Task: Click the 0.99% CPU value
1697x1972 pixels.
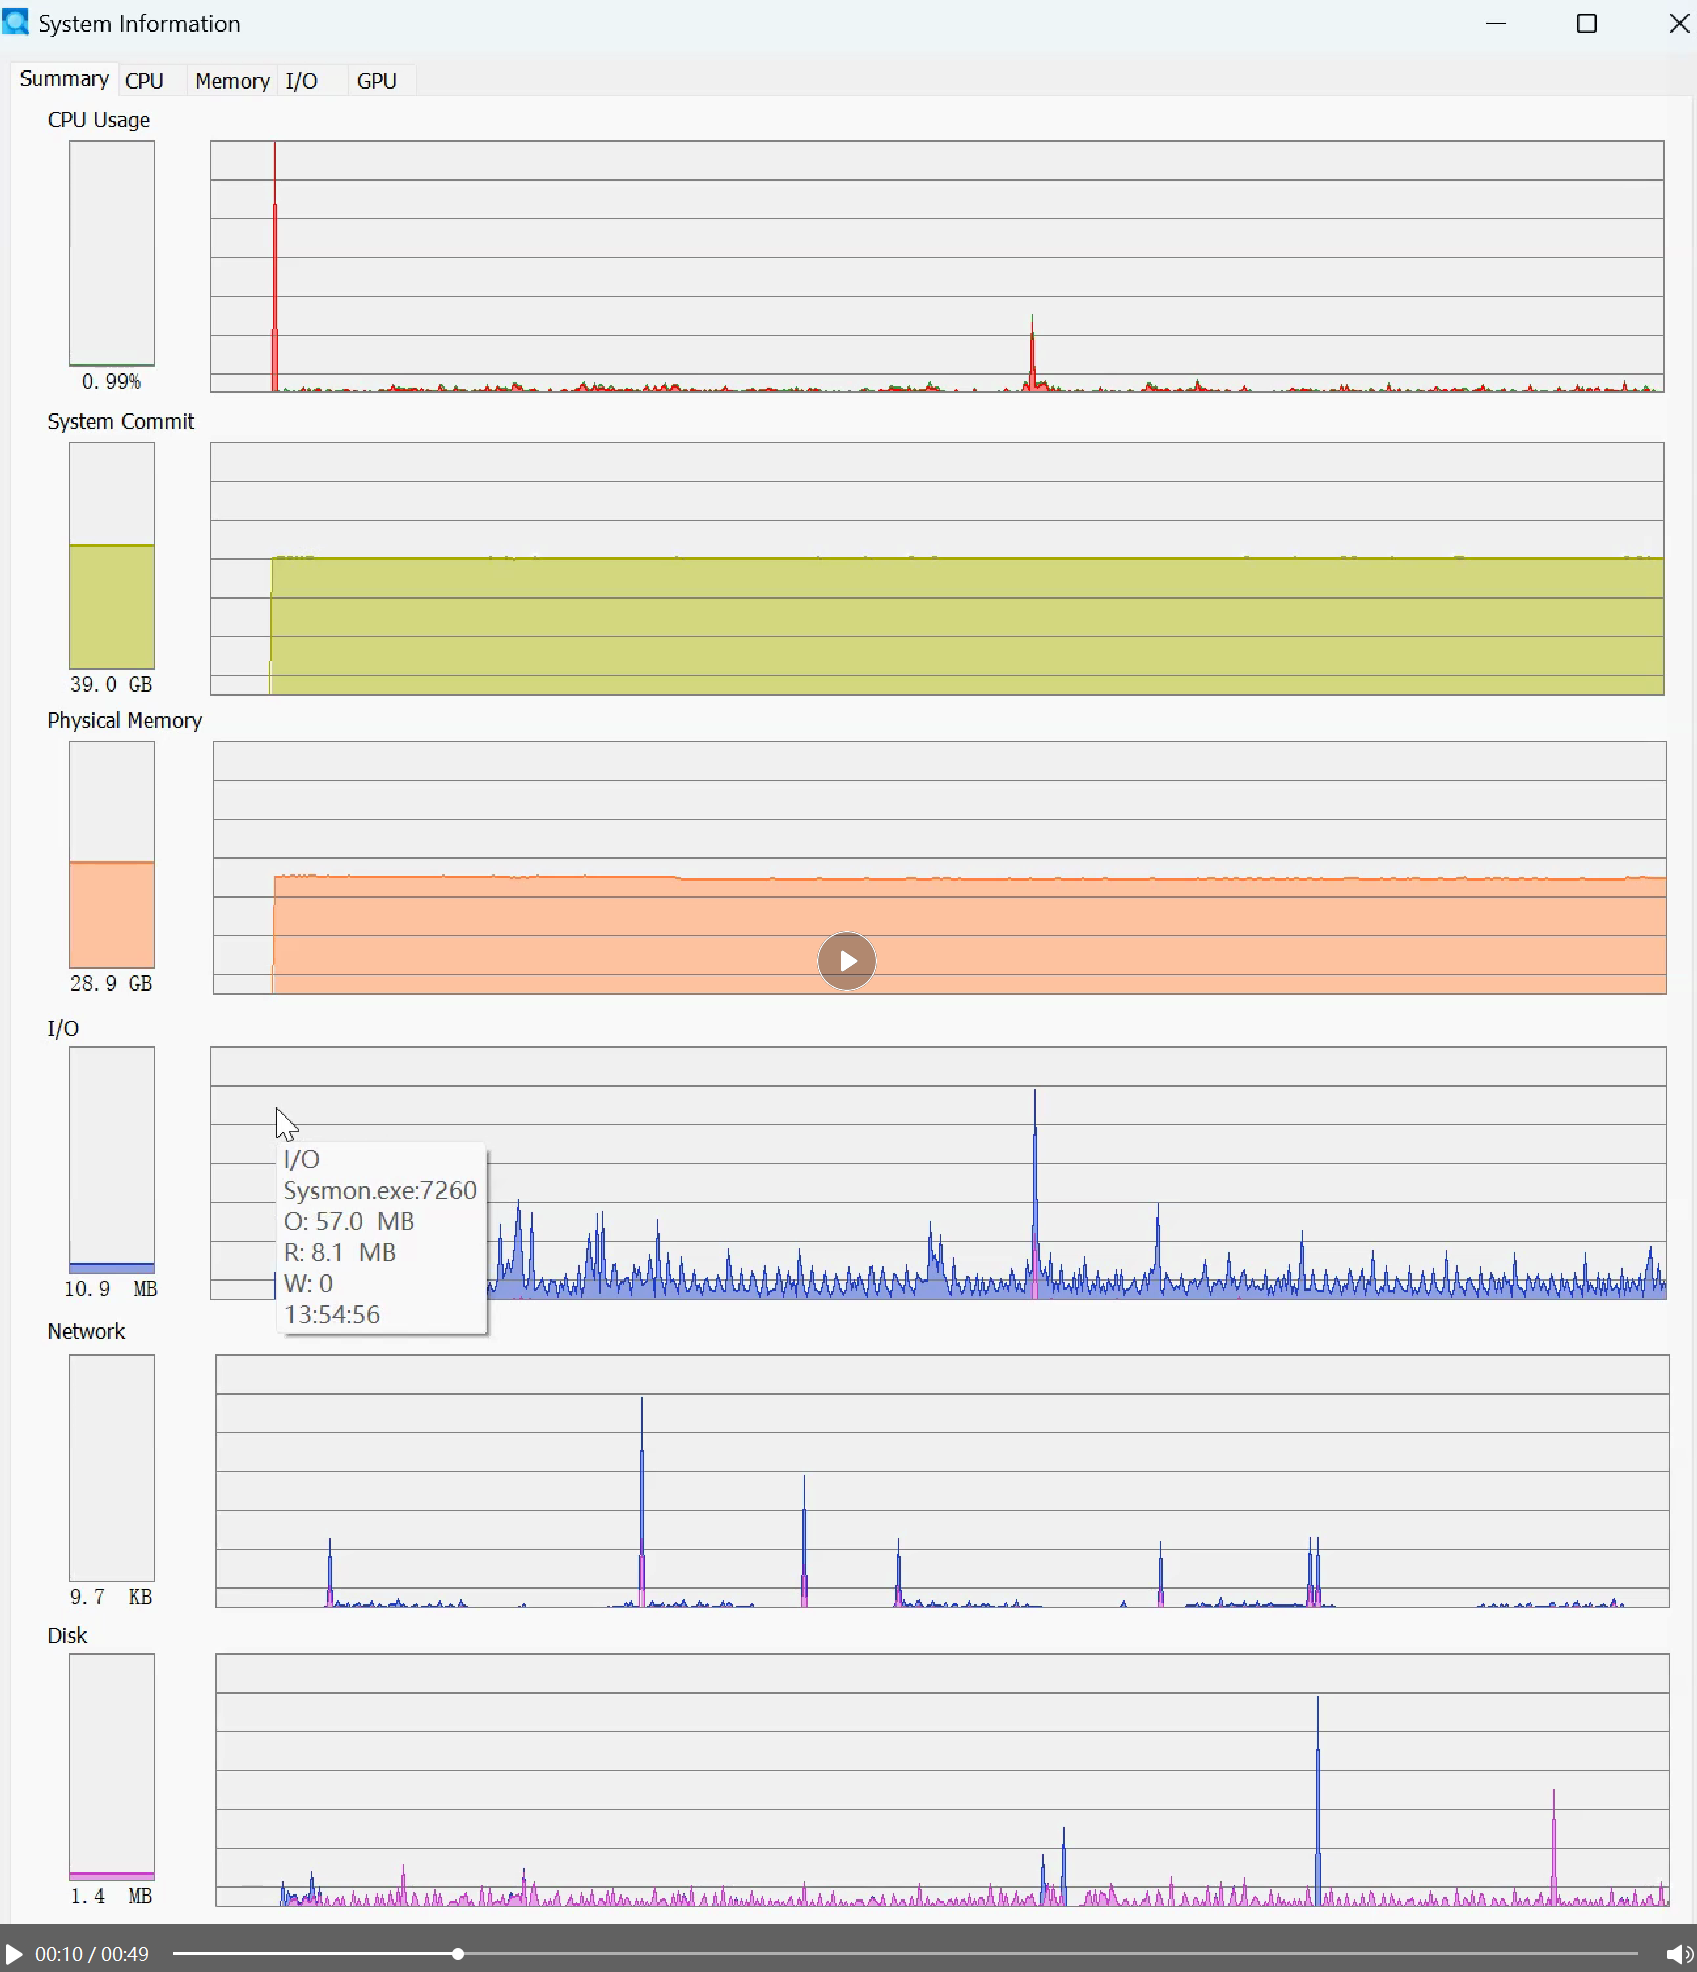Action: pyautogui.click(x=111, y=382)
